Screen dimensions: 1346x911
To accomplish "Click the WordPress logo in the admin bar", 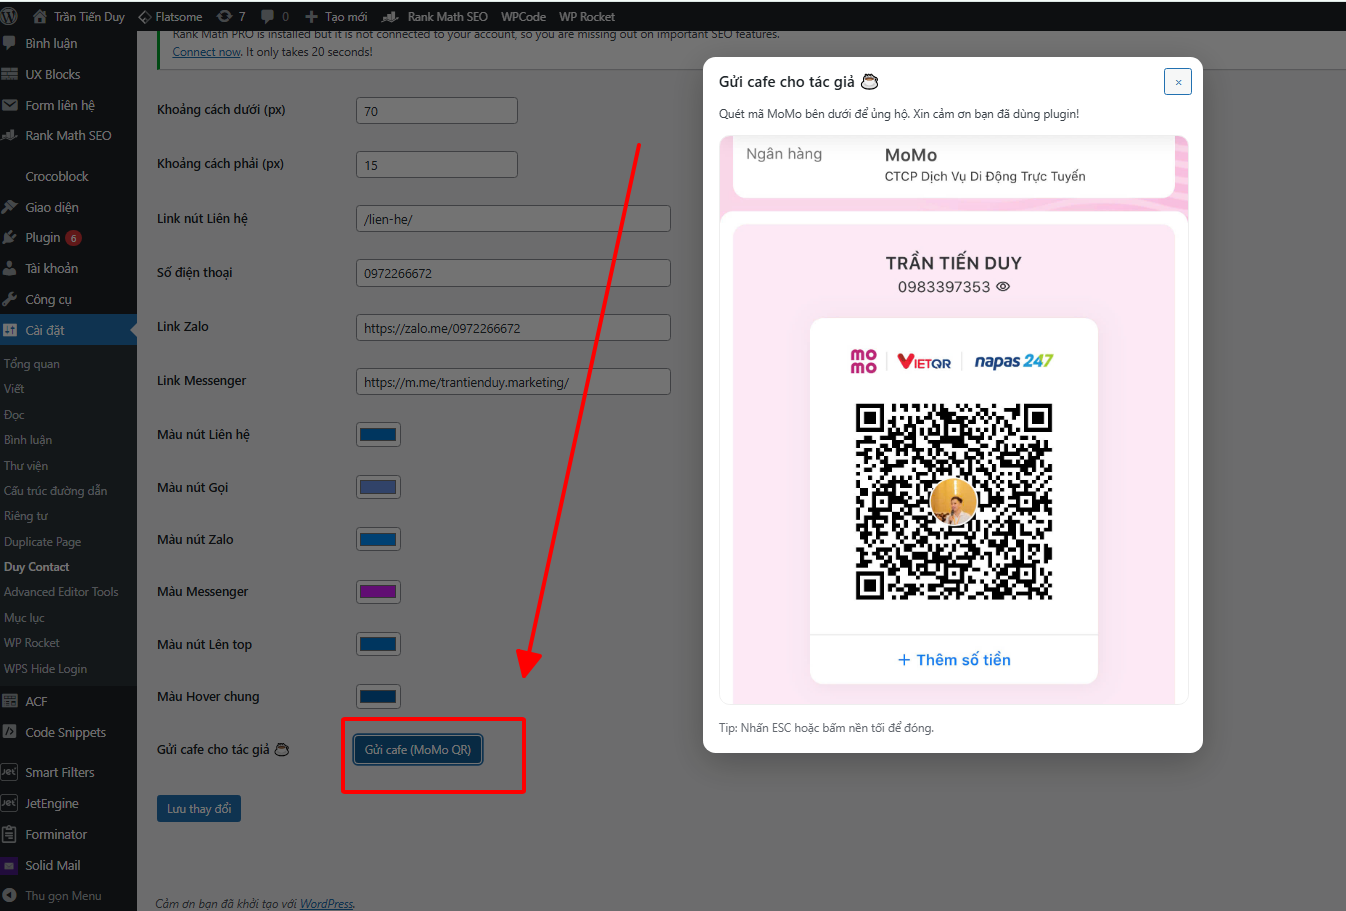I will (11, 16).
